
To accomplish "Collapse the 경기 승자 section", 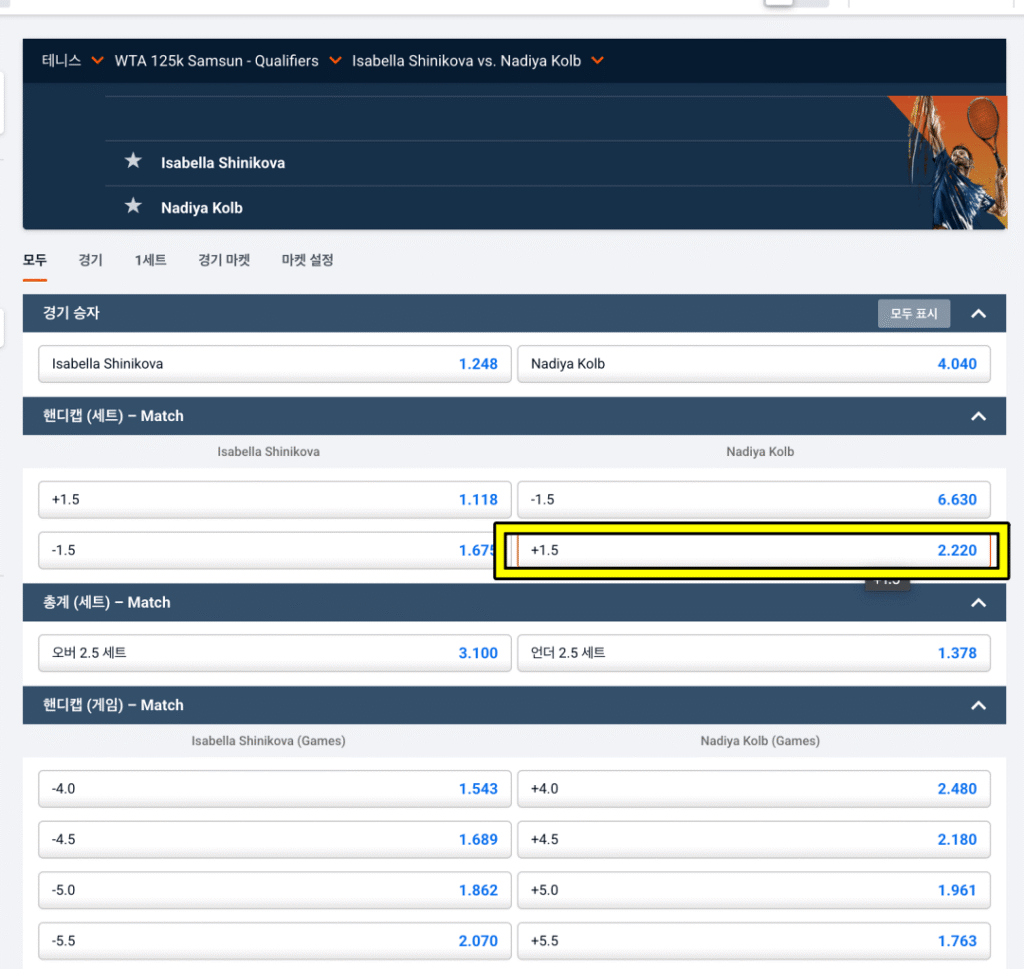I will 978,314.
